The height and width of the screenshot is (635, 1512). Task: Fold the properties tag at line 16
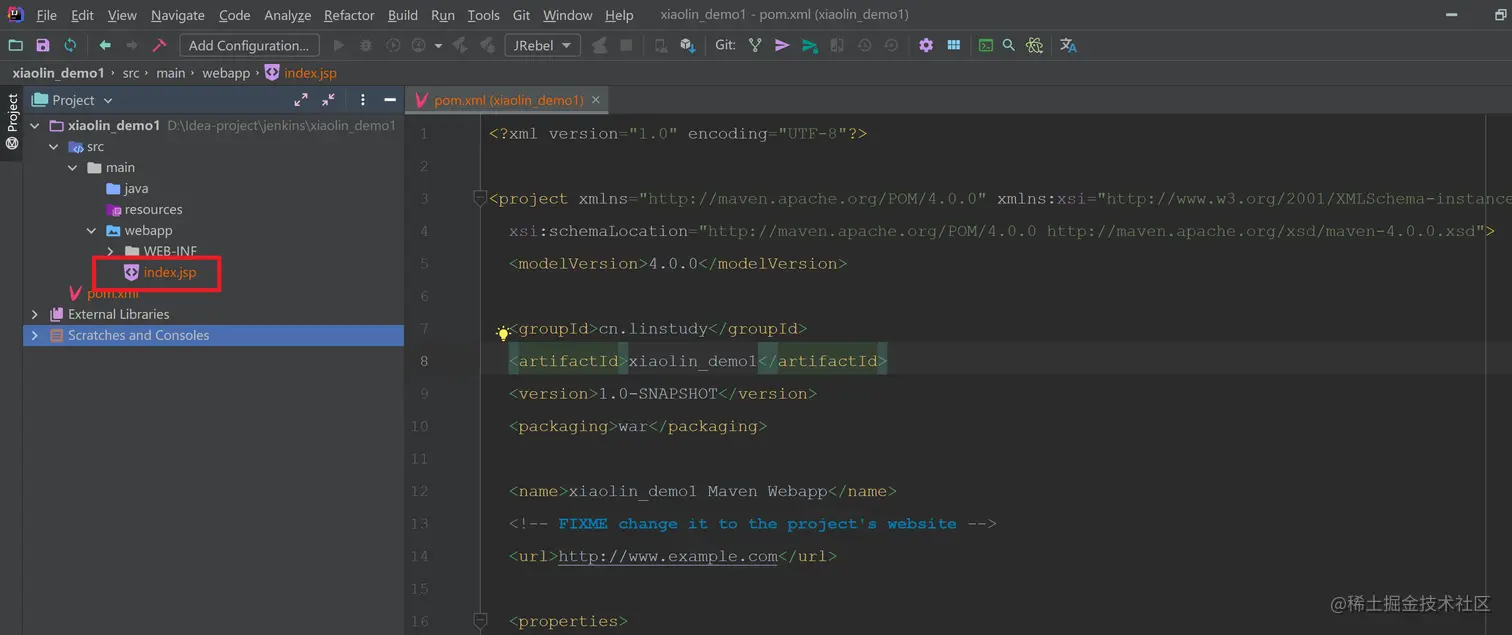click(x=480, y=621)
